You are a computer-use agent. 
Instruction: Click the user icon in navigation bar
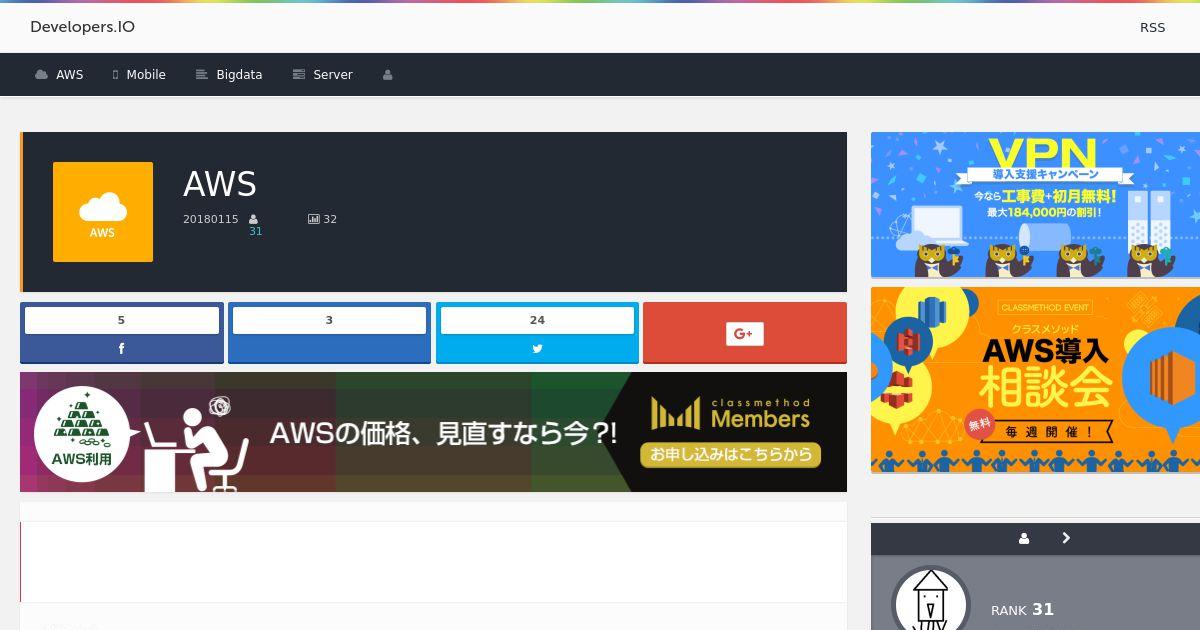pyautogui.click(x=388, y=75)
